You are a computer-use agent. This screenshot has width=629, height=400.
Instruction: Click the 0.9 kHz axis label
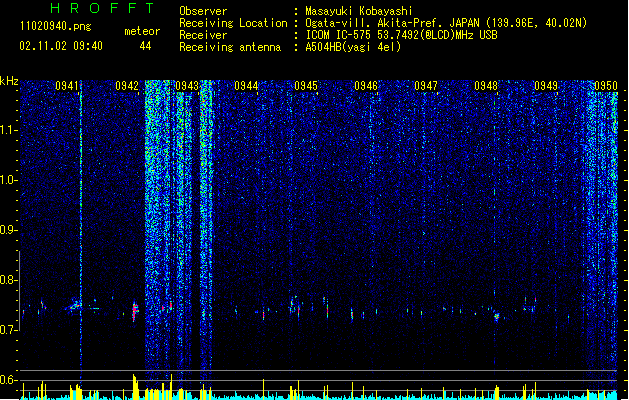[x=9, y=230]
